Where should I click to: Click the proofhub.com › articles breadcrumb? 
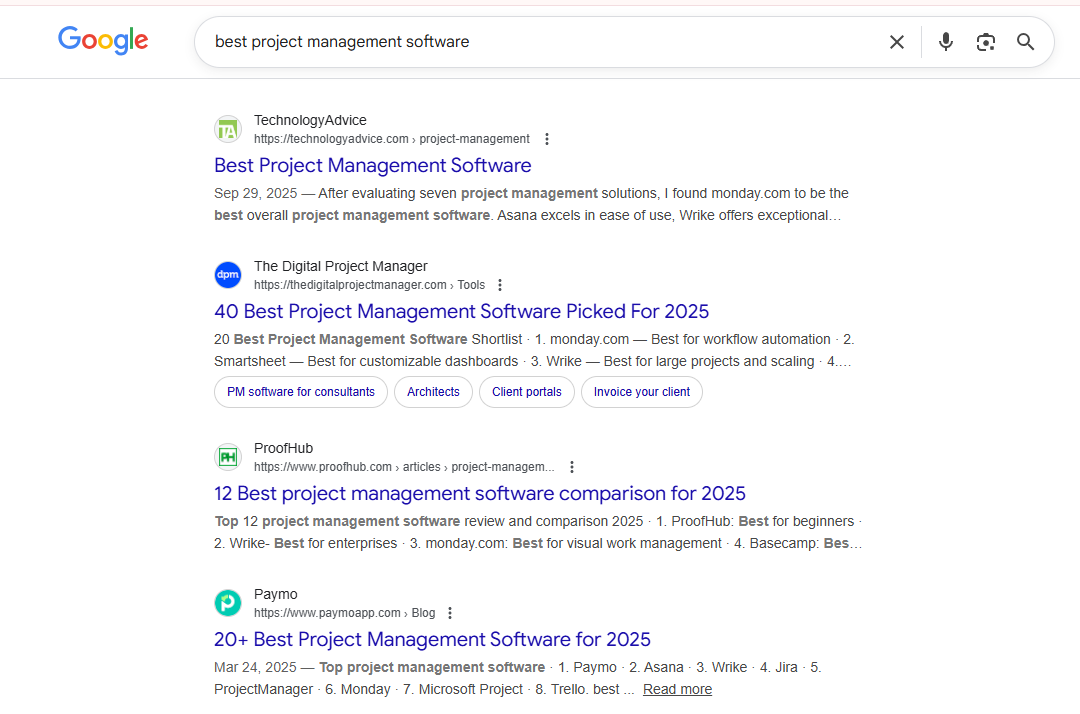(404, 467)
